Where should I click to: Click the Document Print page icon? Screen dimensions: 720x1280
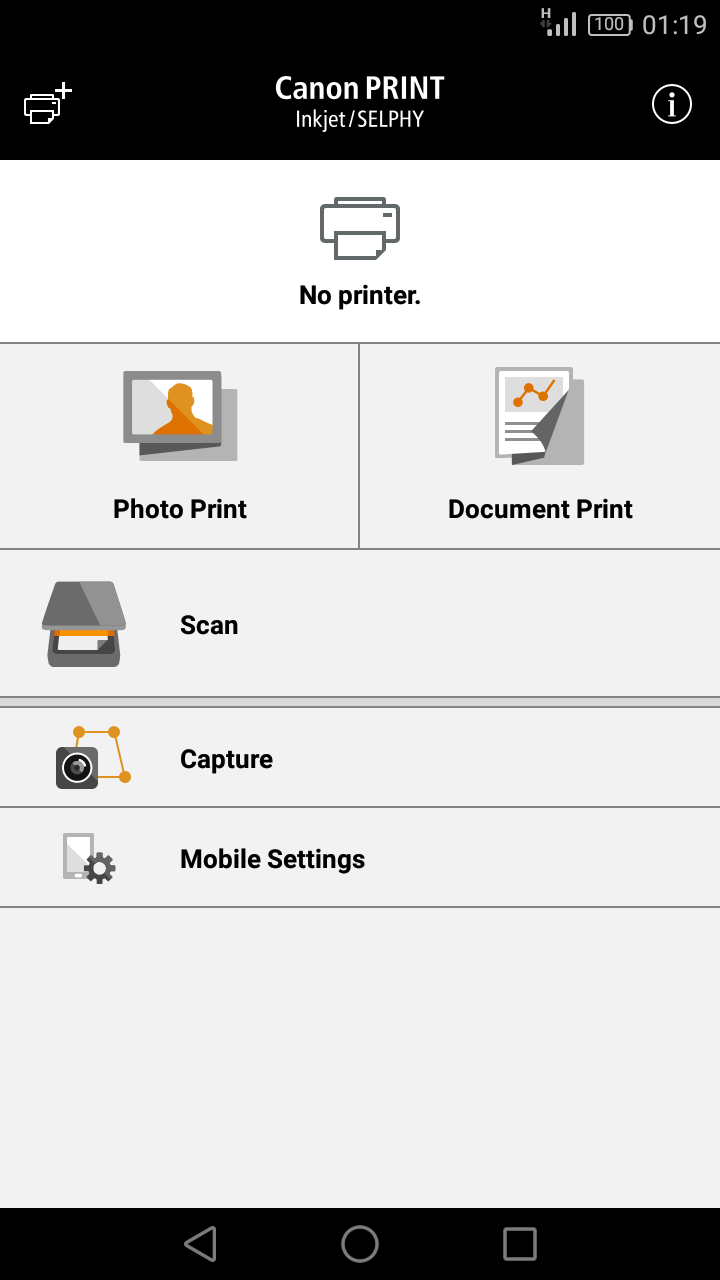[540, 416]
